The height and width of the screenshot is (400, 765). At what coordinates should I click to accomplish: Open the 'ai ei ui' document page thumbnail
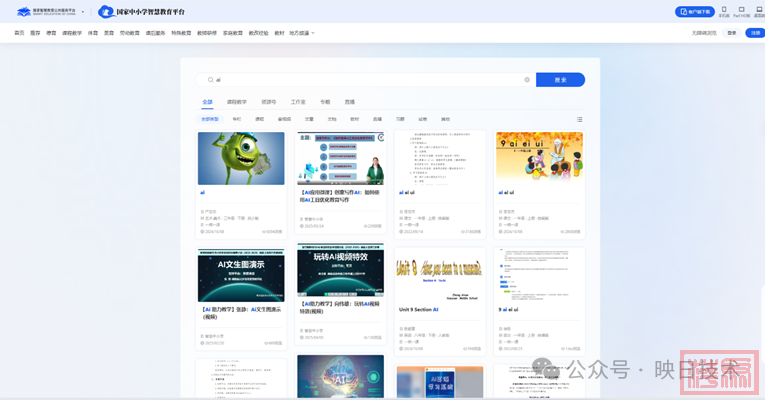[x=440, y=159]
